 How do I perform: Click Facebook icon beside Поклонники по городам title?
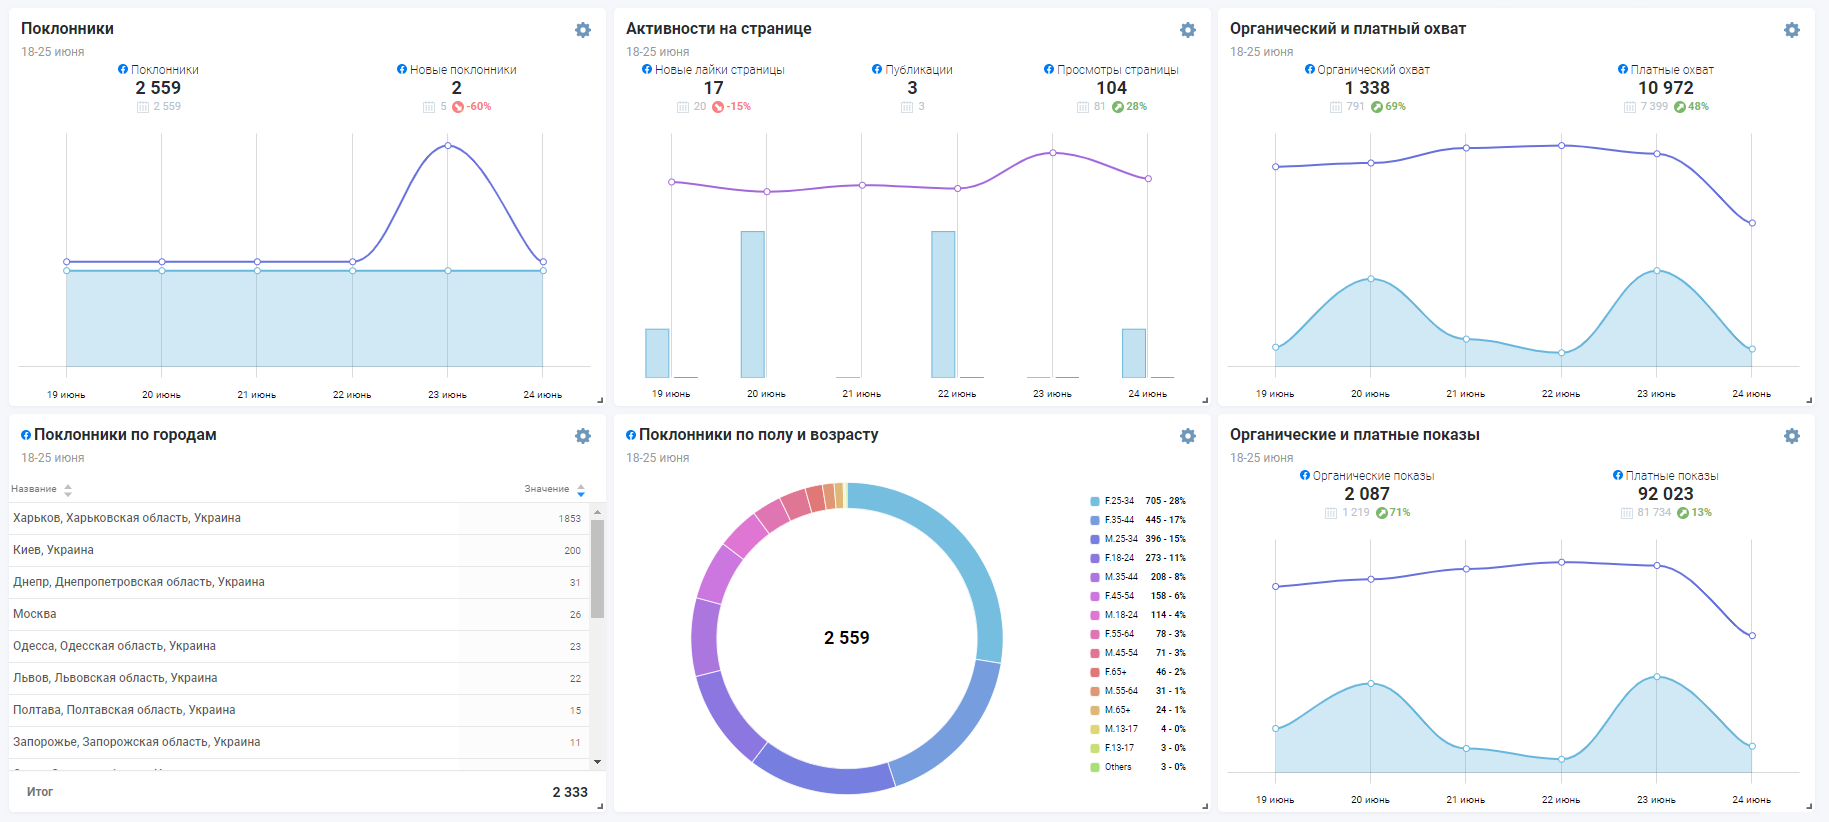coord(26,435)
